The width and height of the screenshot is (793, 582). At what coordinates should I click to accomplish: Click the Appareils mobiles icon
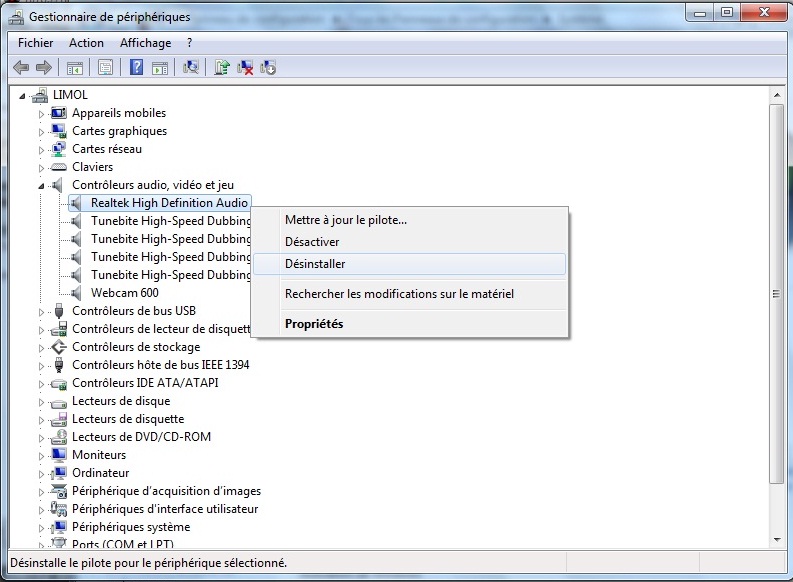tap(59, 113)
